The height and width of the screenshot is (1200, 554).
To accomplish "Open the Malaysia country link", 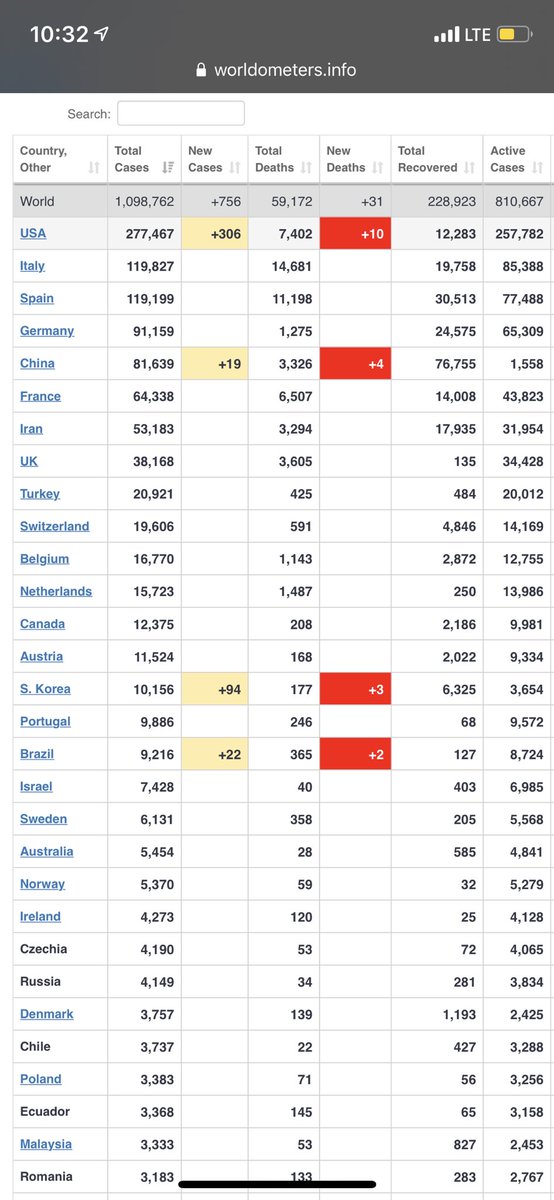I will [46, 1144].
